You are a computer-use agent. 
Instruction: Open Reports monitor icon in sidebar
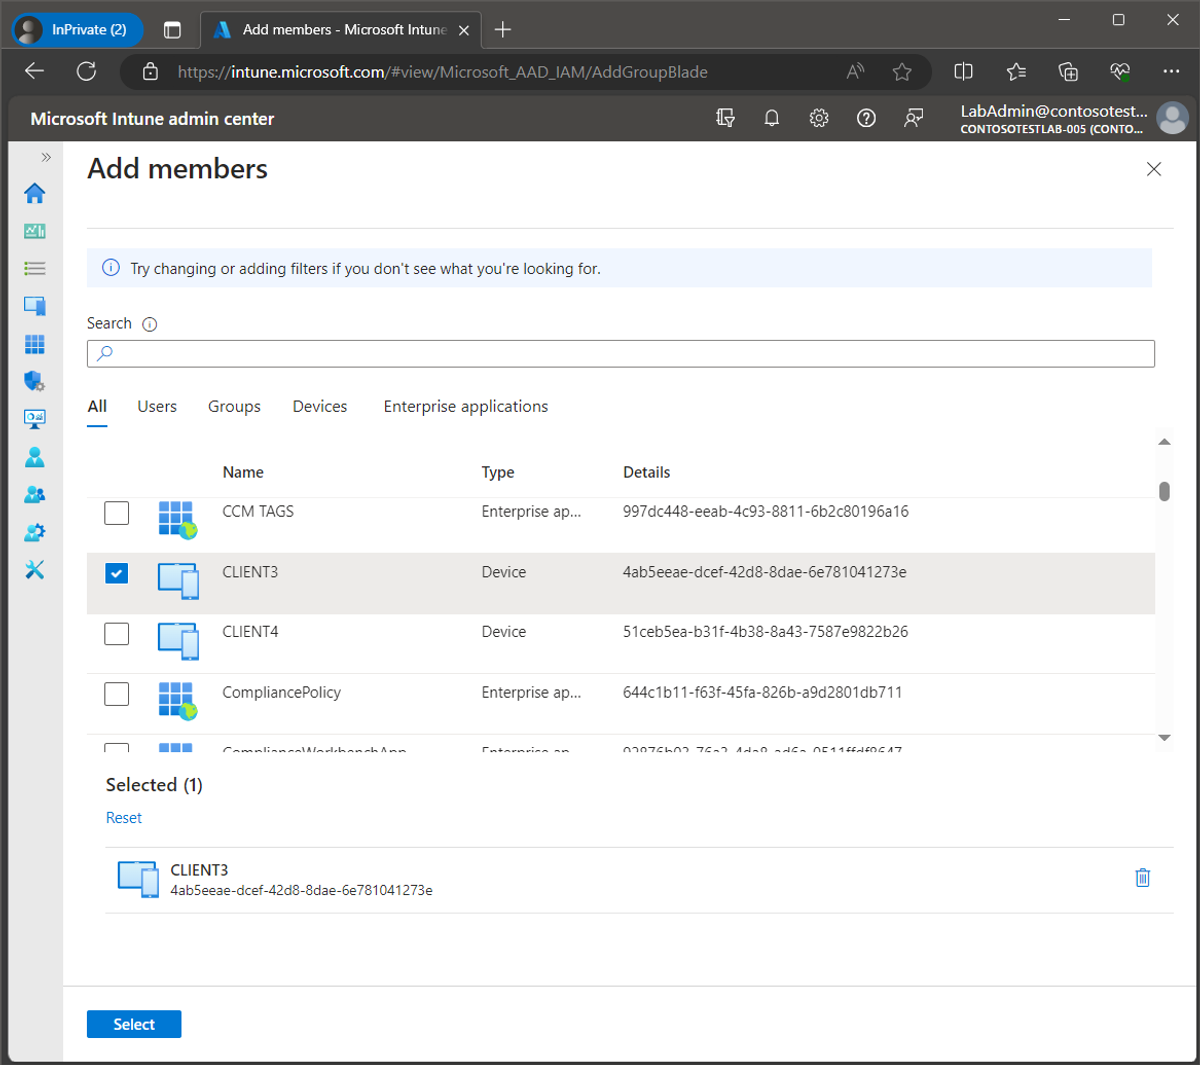35,419
